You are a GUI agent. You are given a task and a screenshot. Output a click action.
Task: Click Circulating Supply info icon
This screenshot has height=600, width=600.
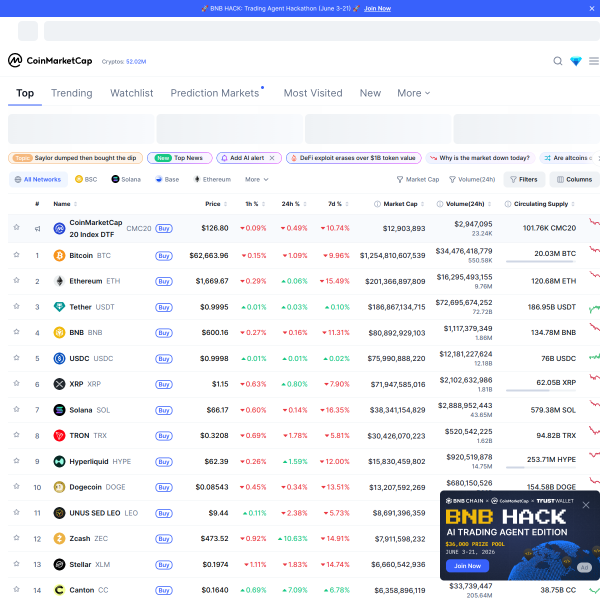coord(508,204)
